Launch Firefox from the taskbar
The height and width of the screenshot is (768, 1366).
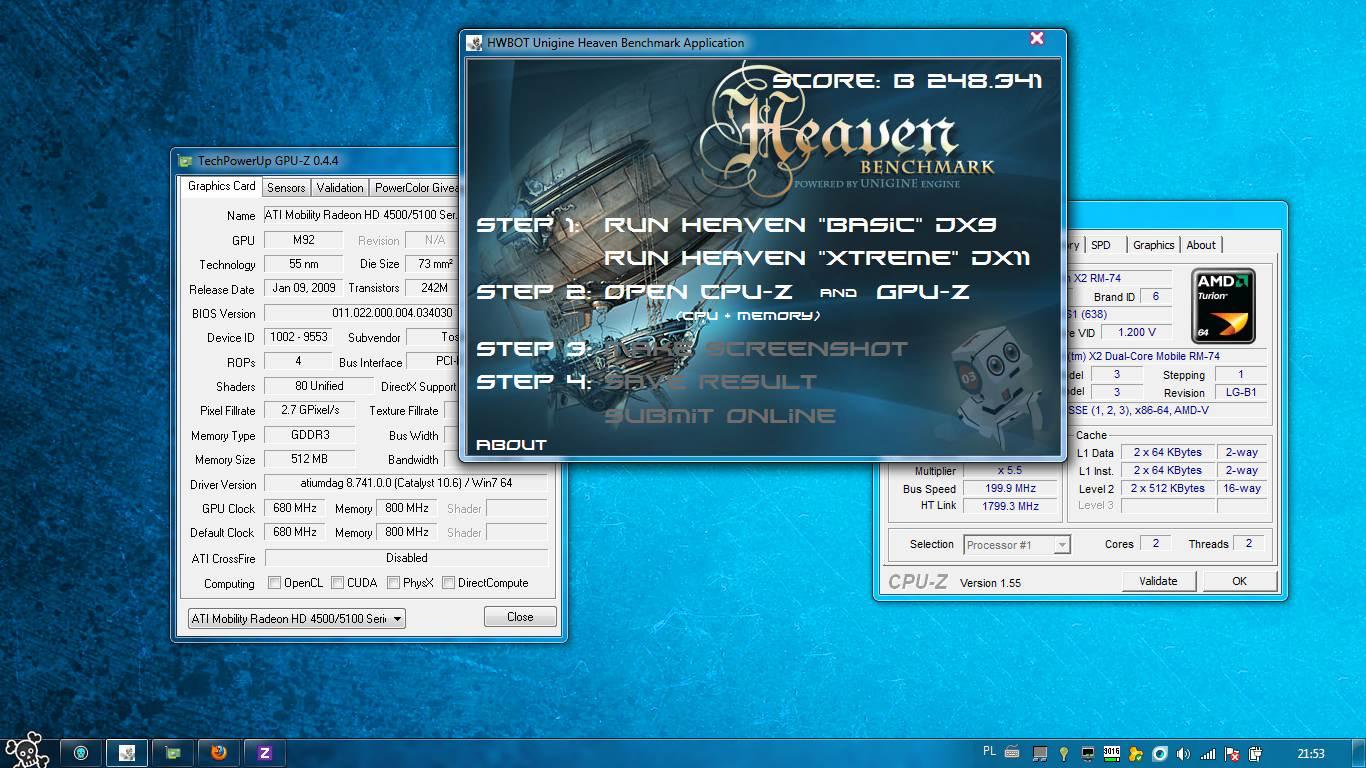coord(219,753)
